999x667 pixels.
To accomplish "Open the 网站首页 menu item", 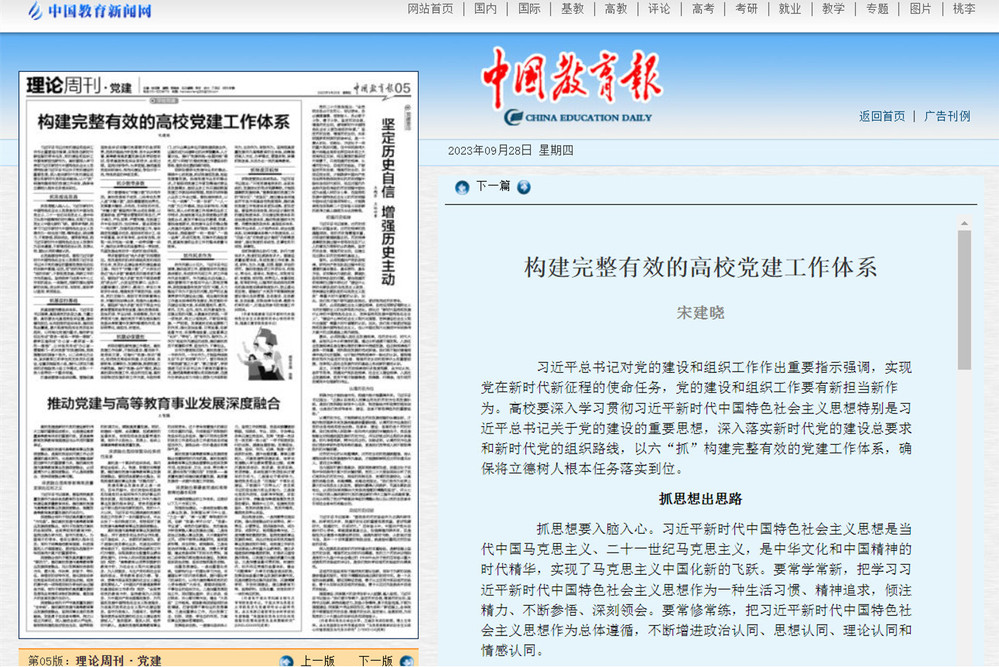I will point(430,9).
